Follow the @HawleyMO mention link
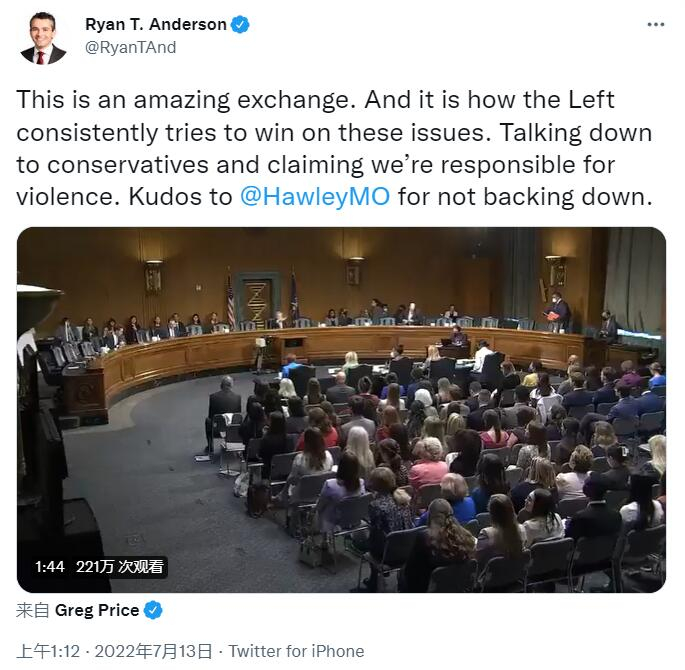 315,197
